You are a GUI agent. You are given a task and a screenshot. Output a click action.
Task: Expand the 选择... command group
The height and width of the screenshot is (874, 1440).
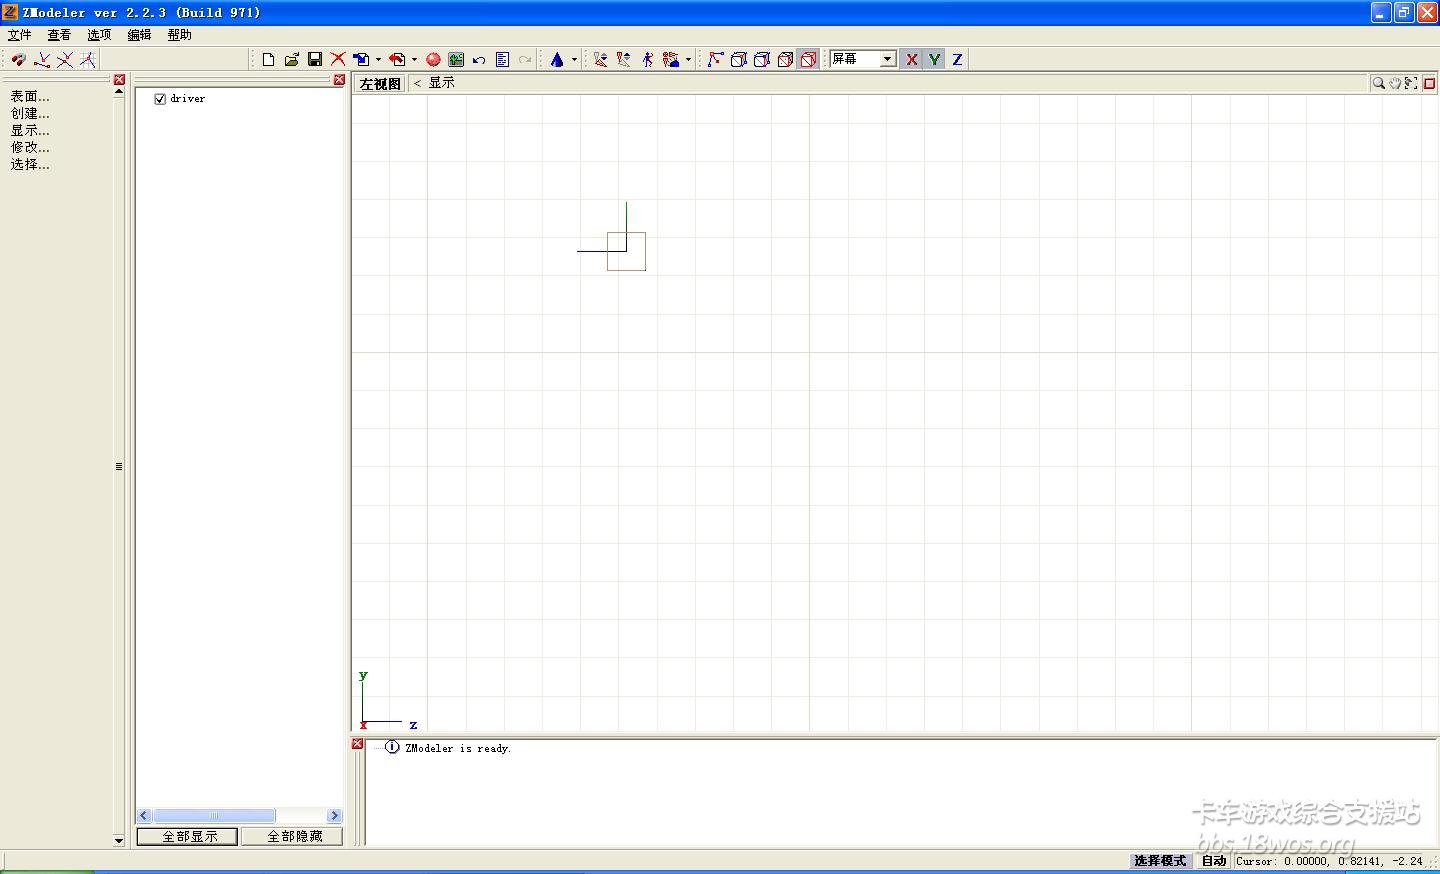click(30, 164)
